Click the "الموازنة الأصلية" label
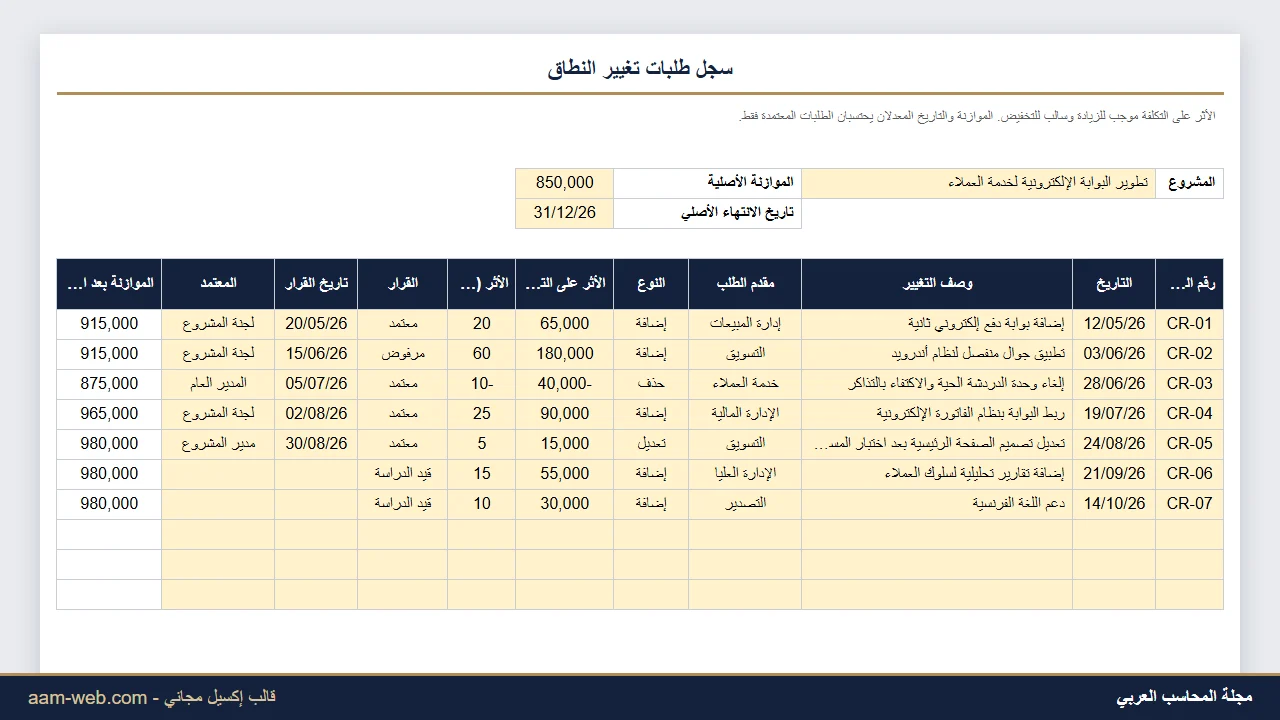Viewport: 1280px width, 720px height. [x=707, y=183]
